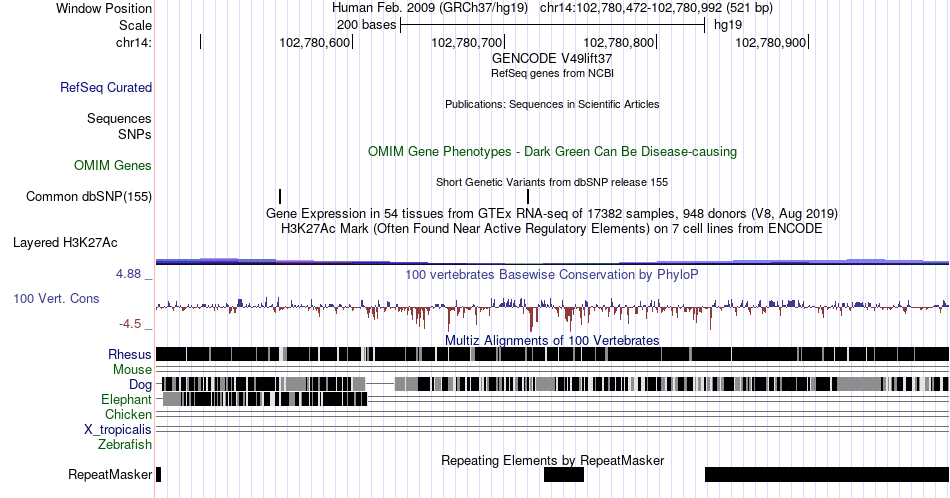Click the right dbSNP variant tick mark

pyautogui.click(x=528, y=196)
